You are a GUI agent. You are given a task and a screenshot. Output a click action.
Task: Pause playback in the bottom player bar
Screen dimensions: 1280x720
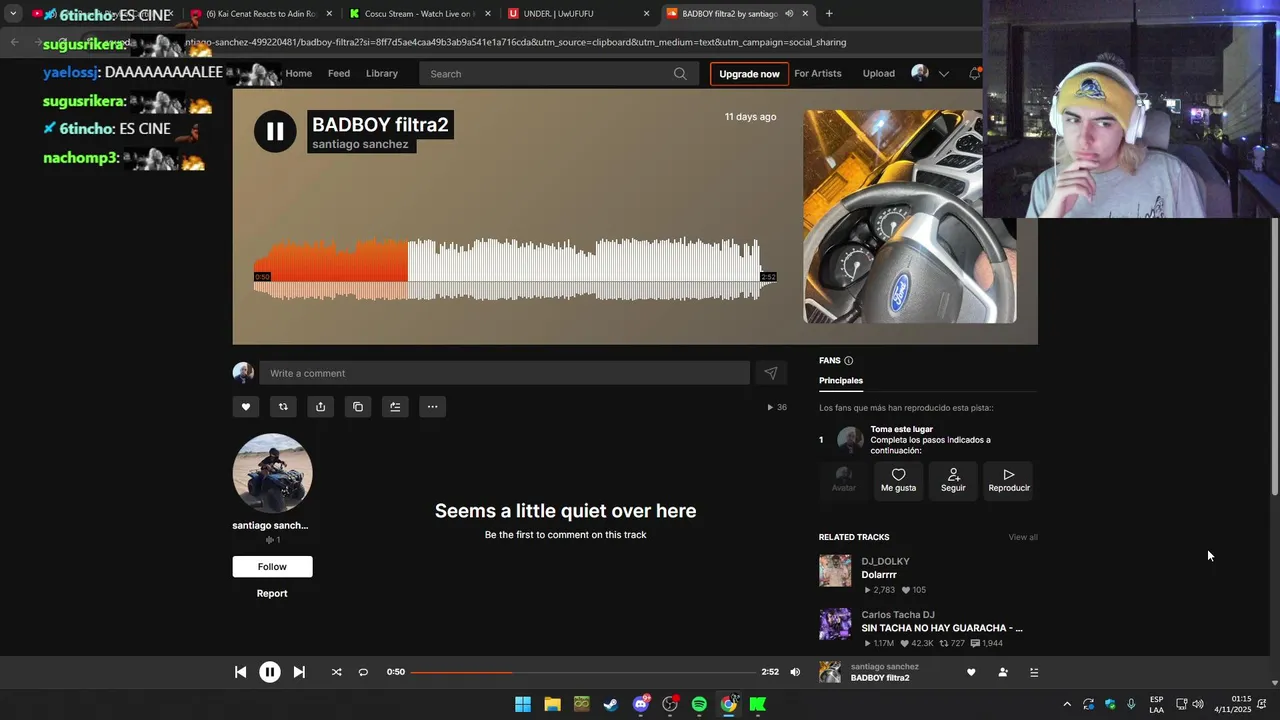pyautogui.click(x=270, y=672)
